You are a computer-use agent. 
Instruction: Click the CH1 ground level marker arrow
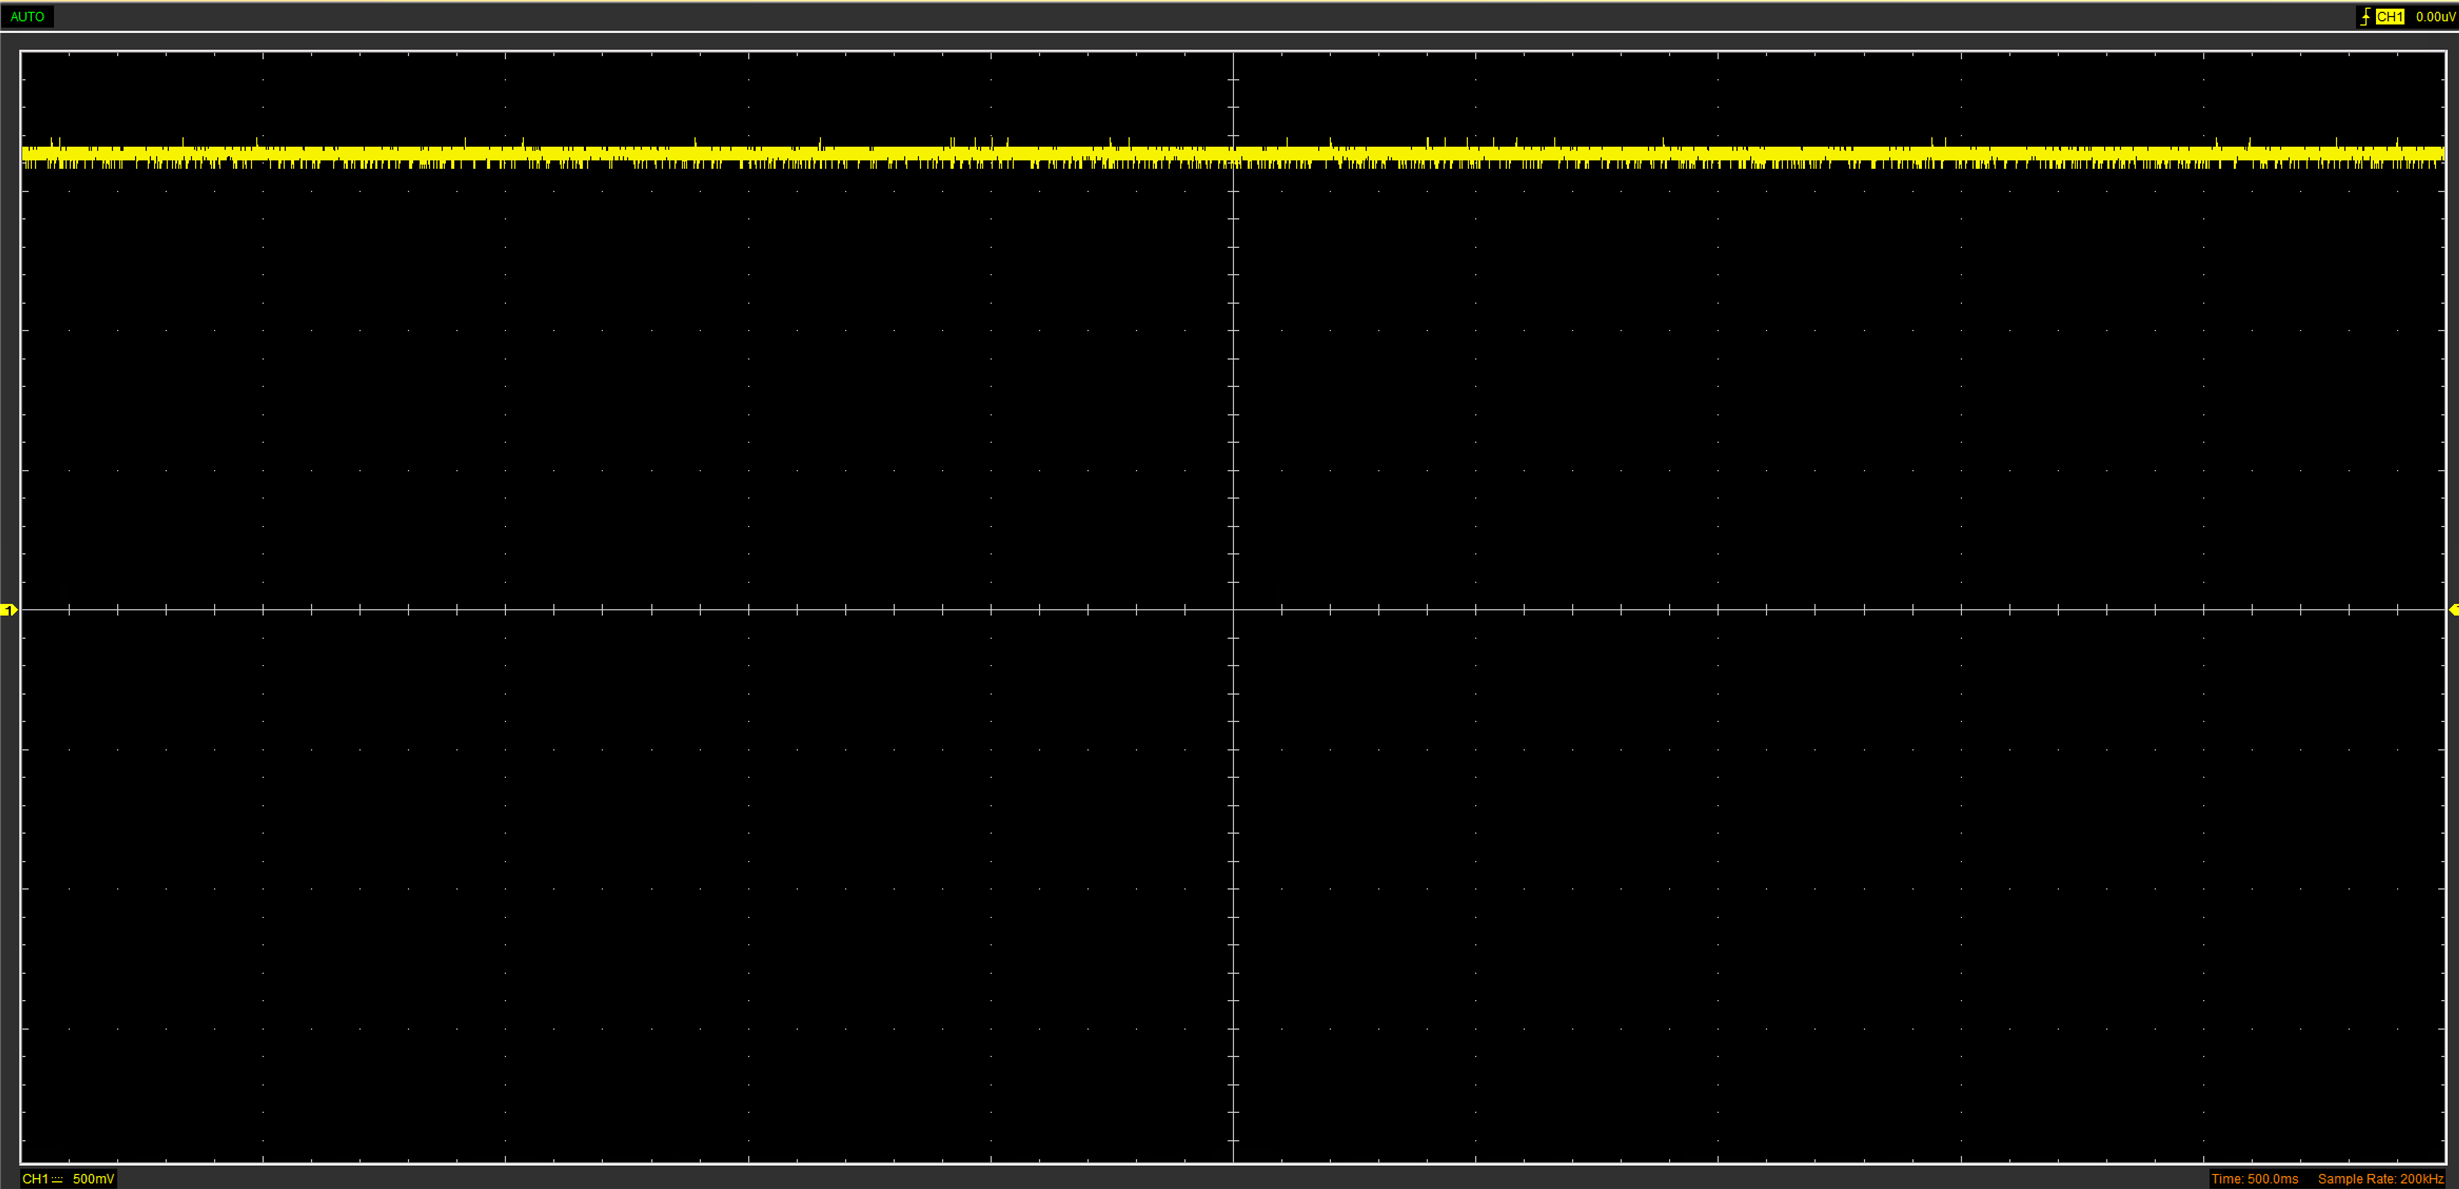pyautogui.click(x=9, y=610)
